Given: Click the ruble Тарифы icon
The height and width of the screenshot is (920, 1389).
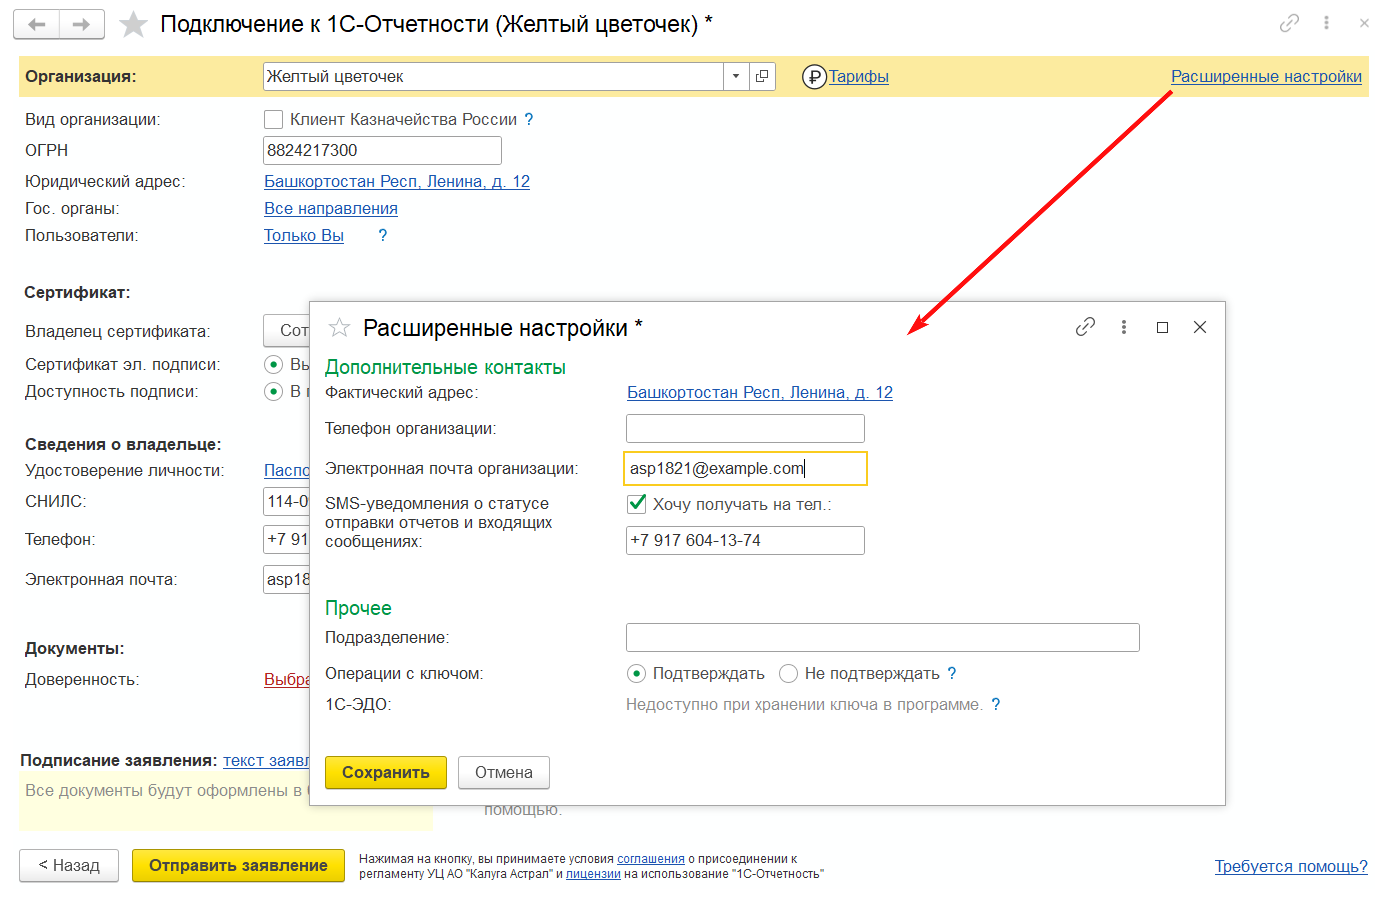Looking at the screenshot, I should [x=814, y=77].
